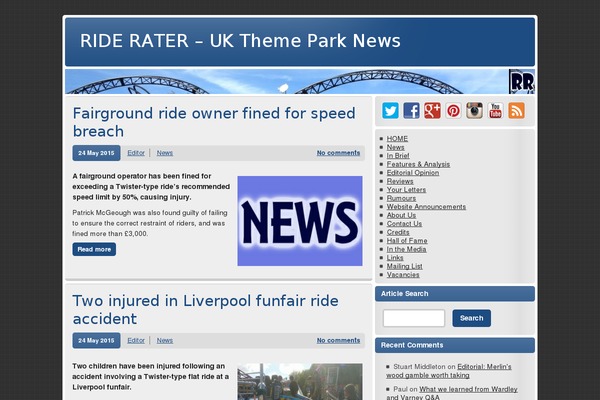Open Mailing List menu item
600x400 pixels.
pos(404,266)
